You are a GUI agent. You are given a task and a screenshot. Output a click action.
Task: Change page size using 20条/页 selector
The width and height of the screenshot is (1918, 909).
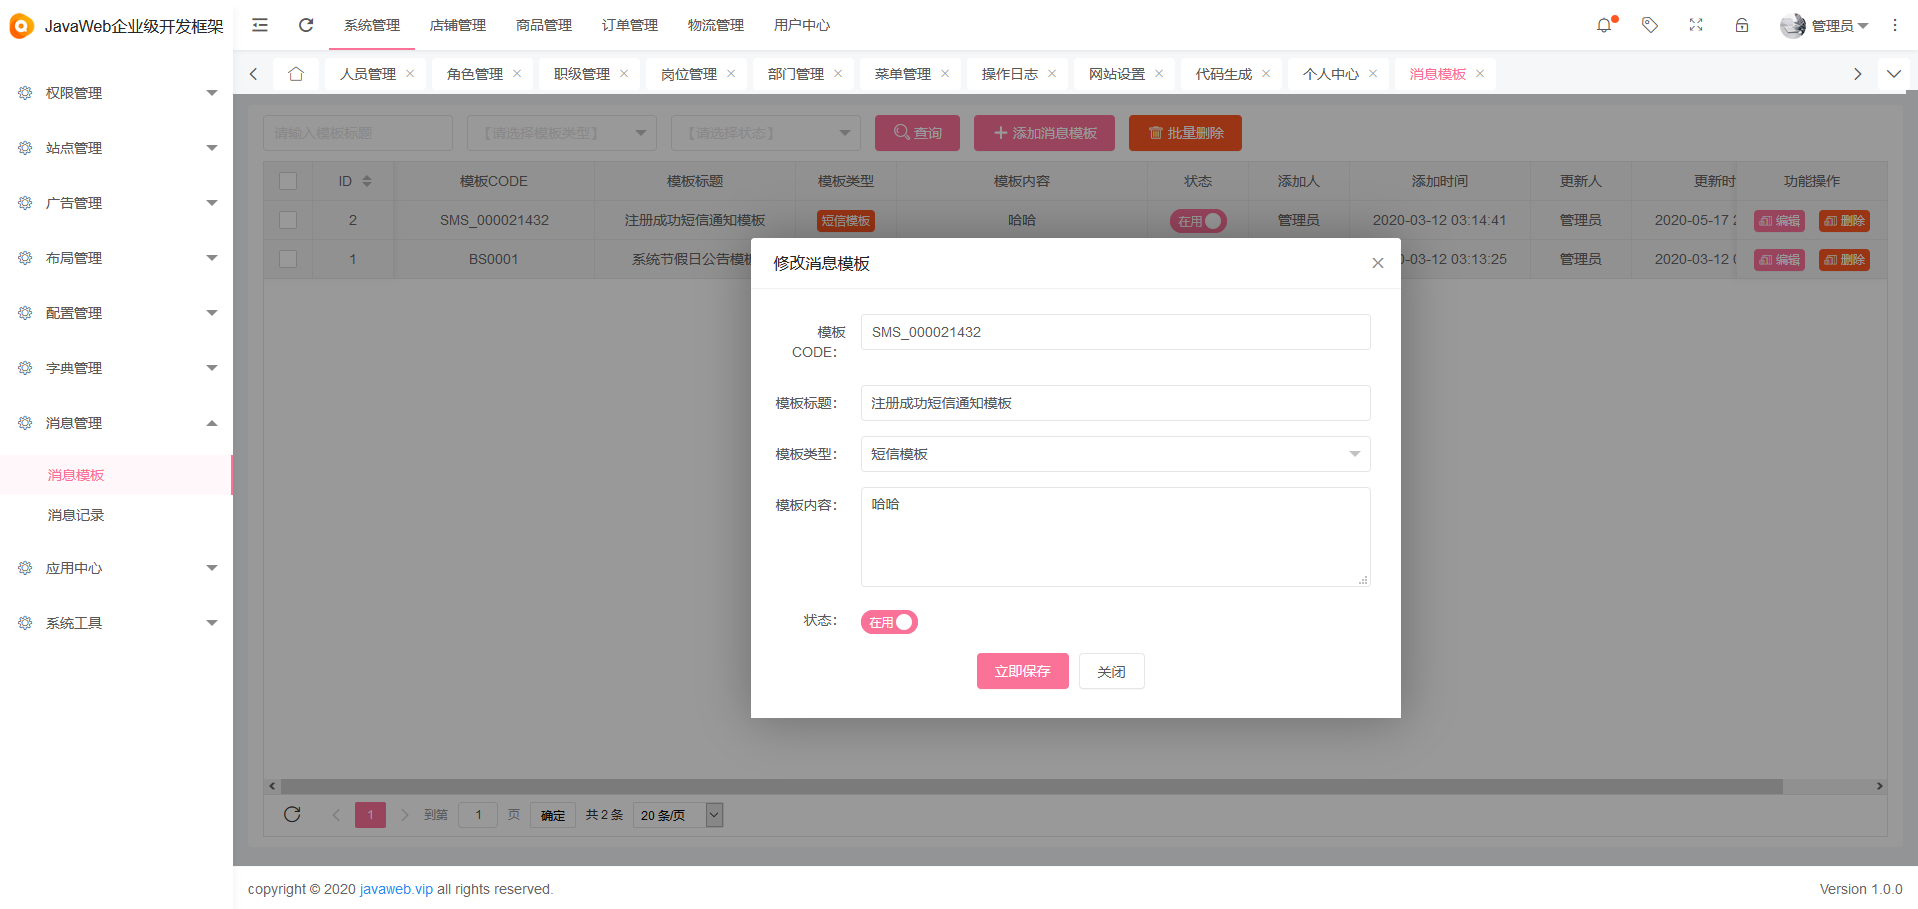click(x=678, y=815)
